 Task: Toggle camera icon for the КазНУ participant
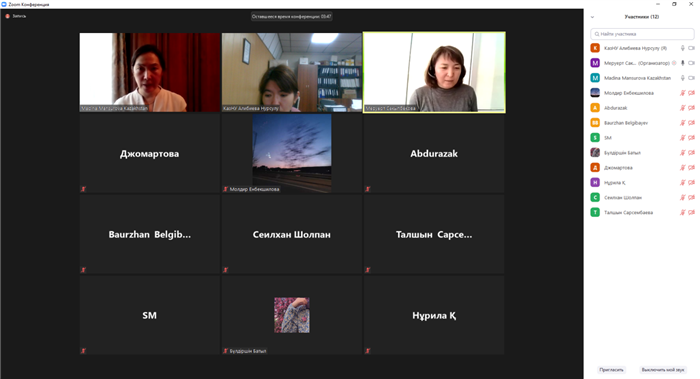coord(691,48)
